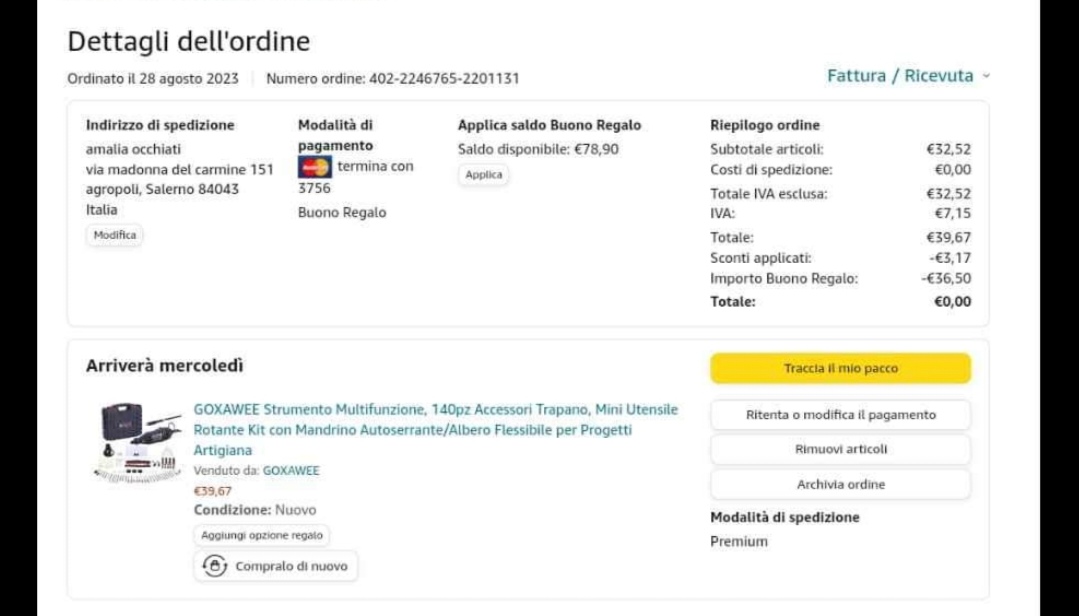The image size is (1079, 616).
Task: Click the Premium shipping method text
Action: (739, 542)
